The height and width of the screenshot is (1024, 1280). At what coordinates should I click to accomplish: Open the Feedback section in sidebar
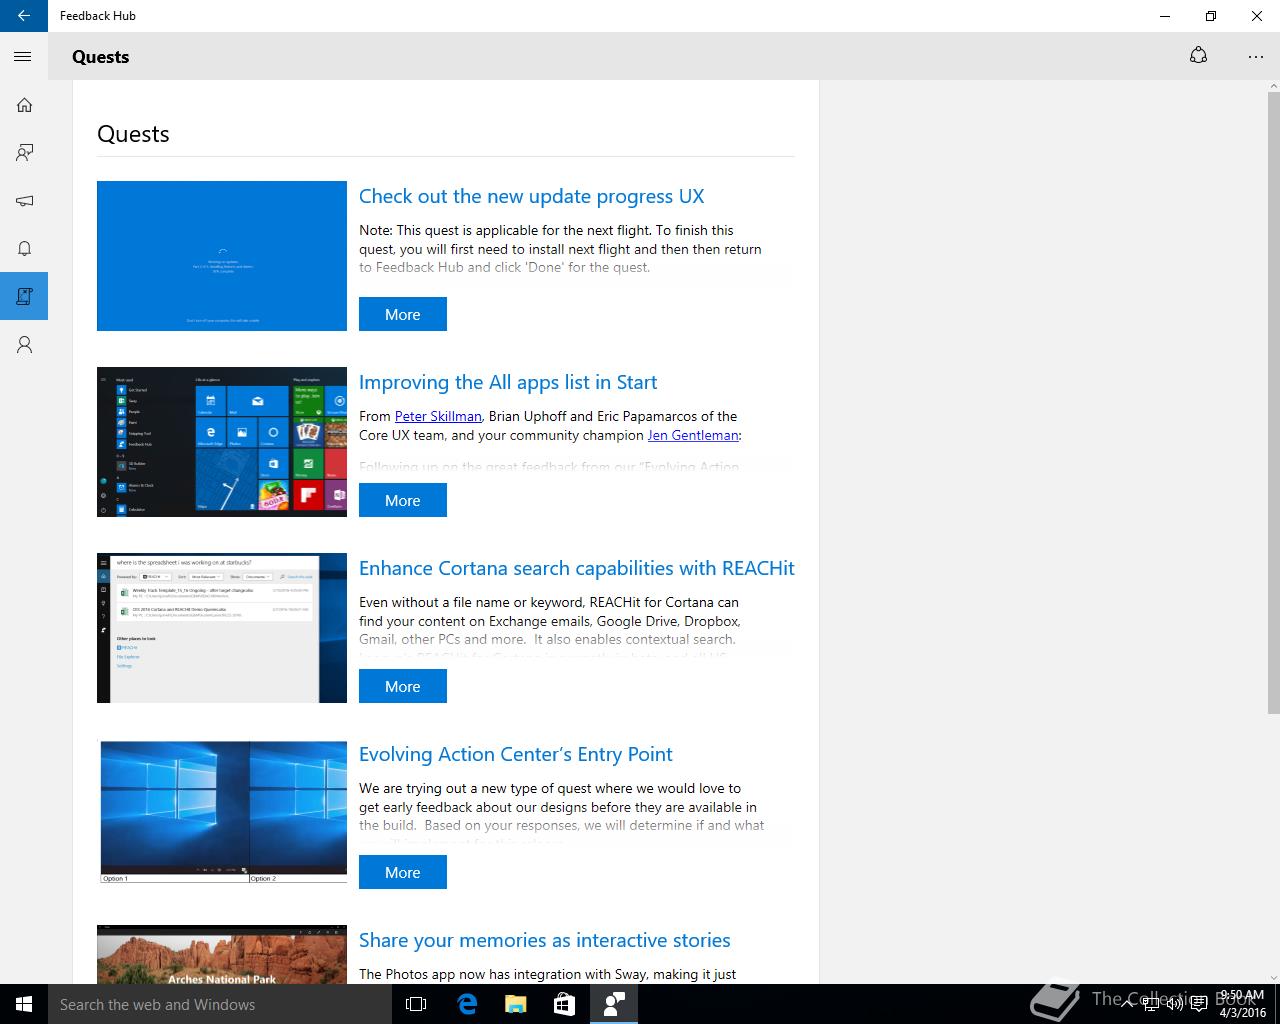[24, 153]
